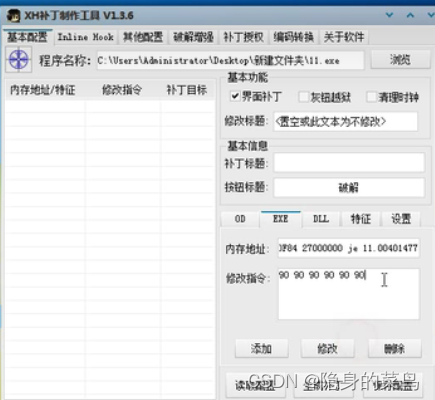Click the 按钮标题 field containing 破解
Screen dimensions: 435x400
coord(349,188)
